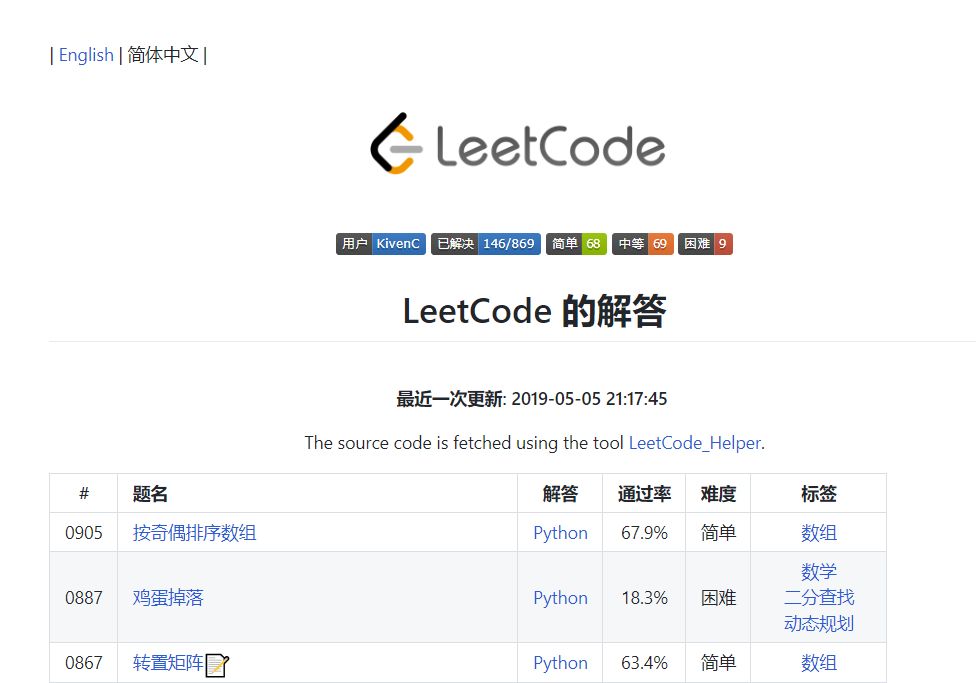
Task: Click the 简单 68 badge
Action: 576,244
